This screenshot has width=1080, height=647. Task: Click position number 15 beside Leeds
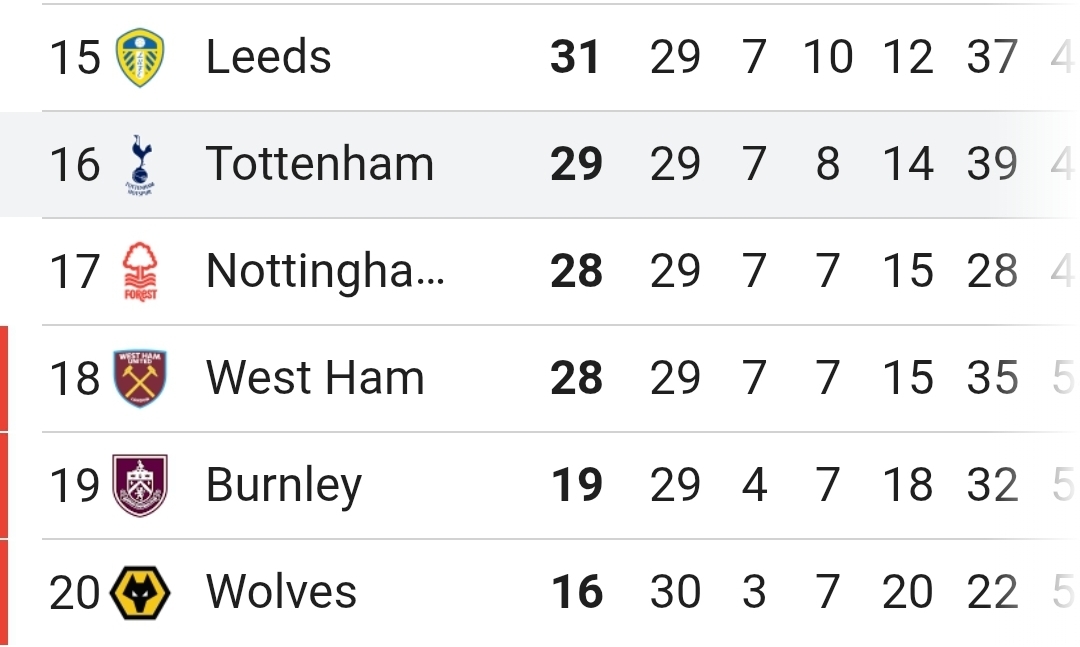click(75, 57)
